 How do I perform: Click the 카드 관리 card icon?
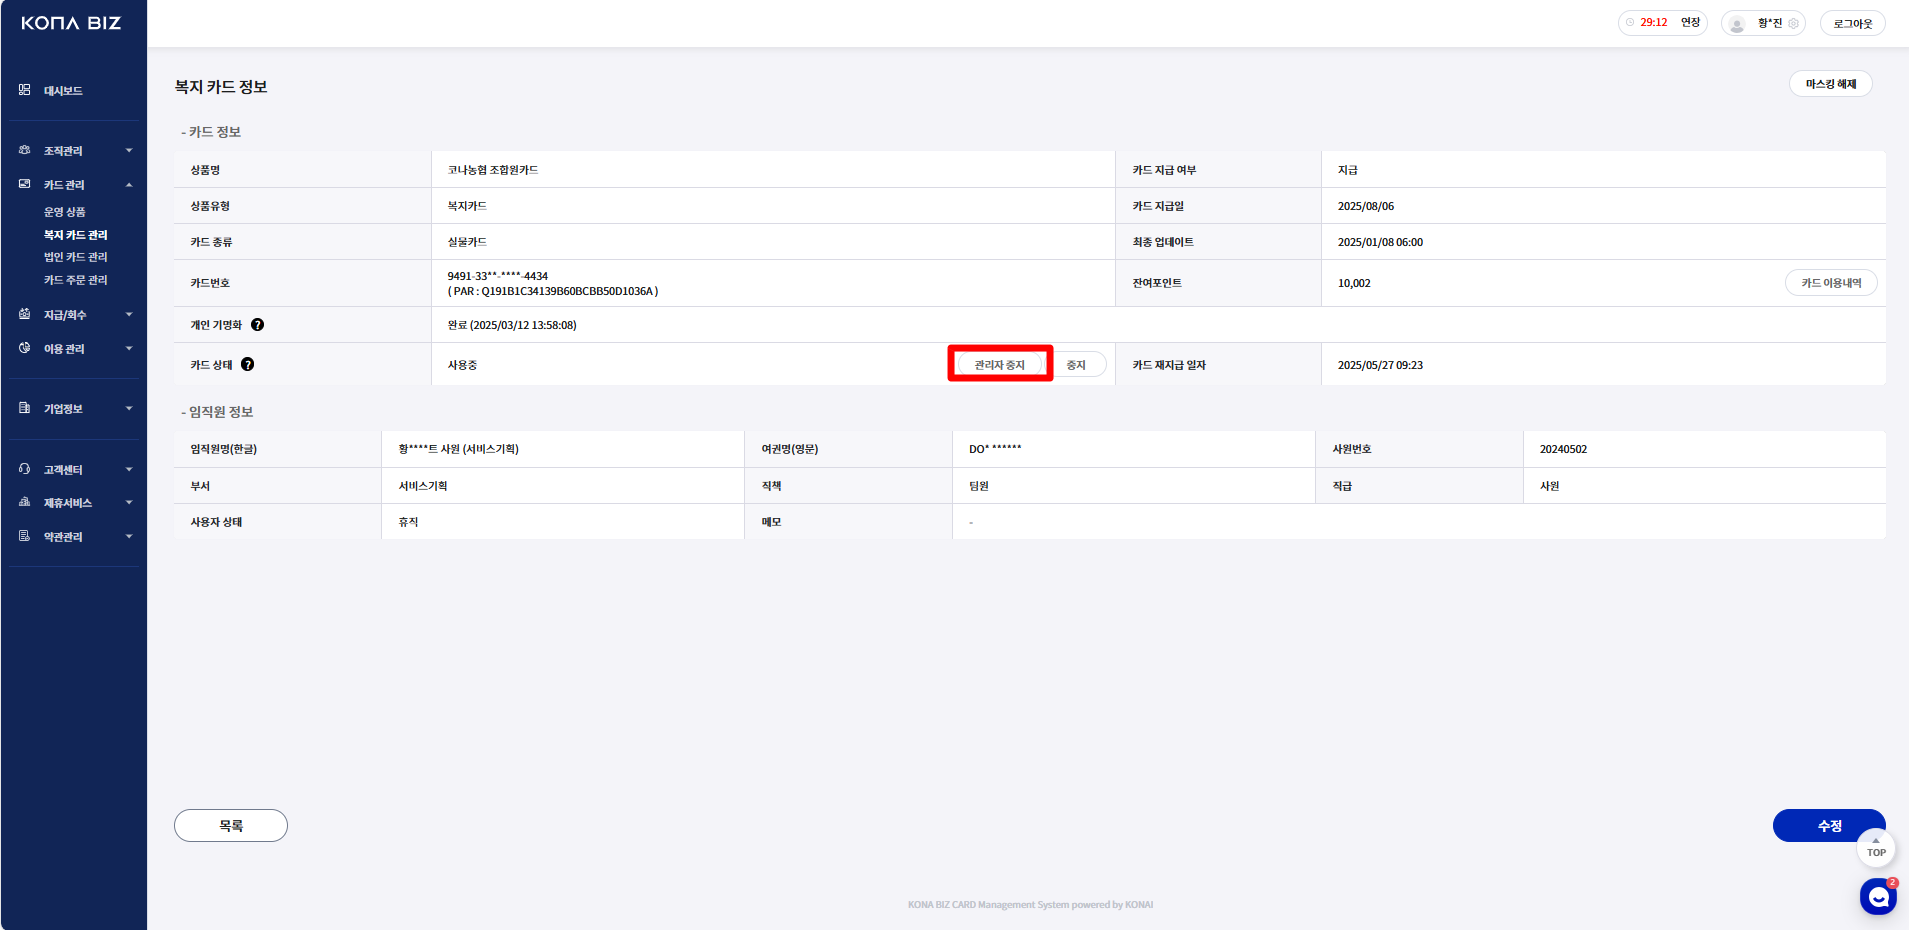(x=24, y=184)
